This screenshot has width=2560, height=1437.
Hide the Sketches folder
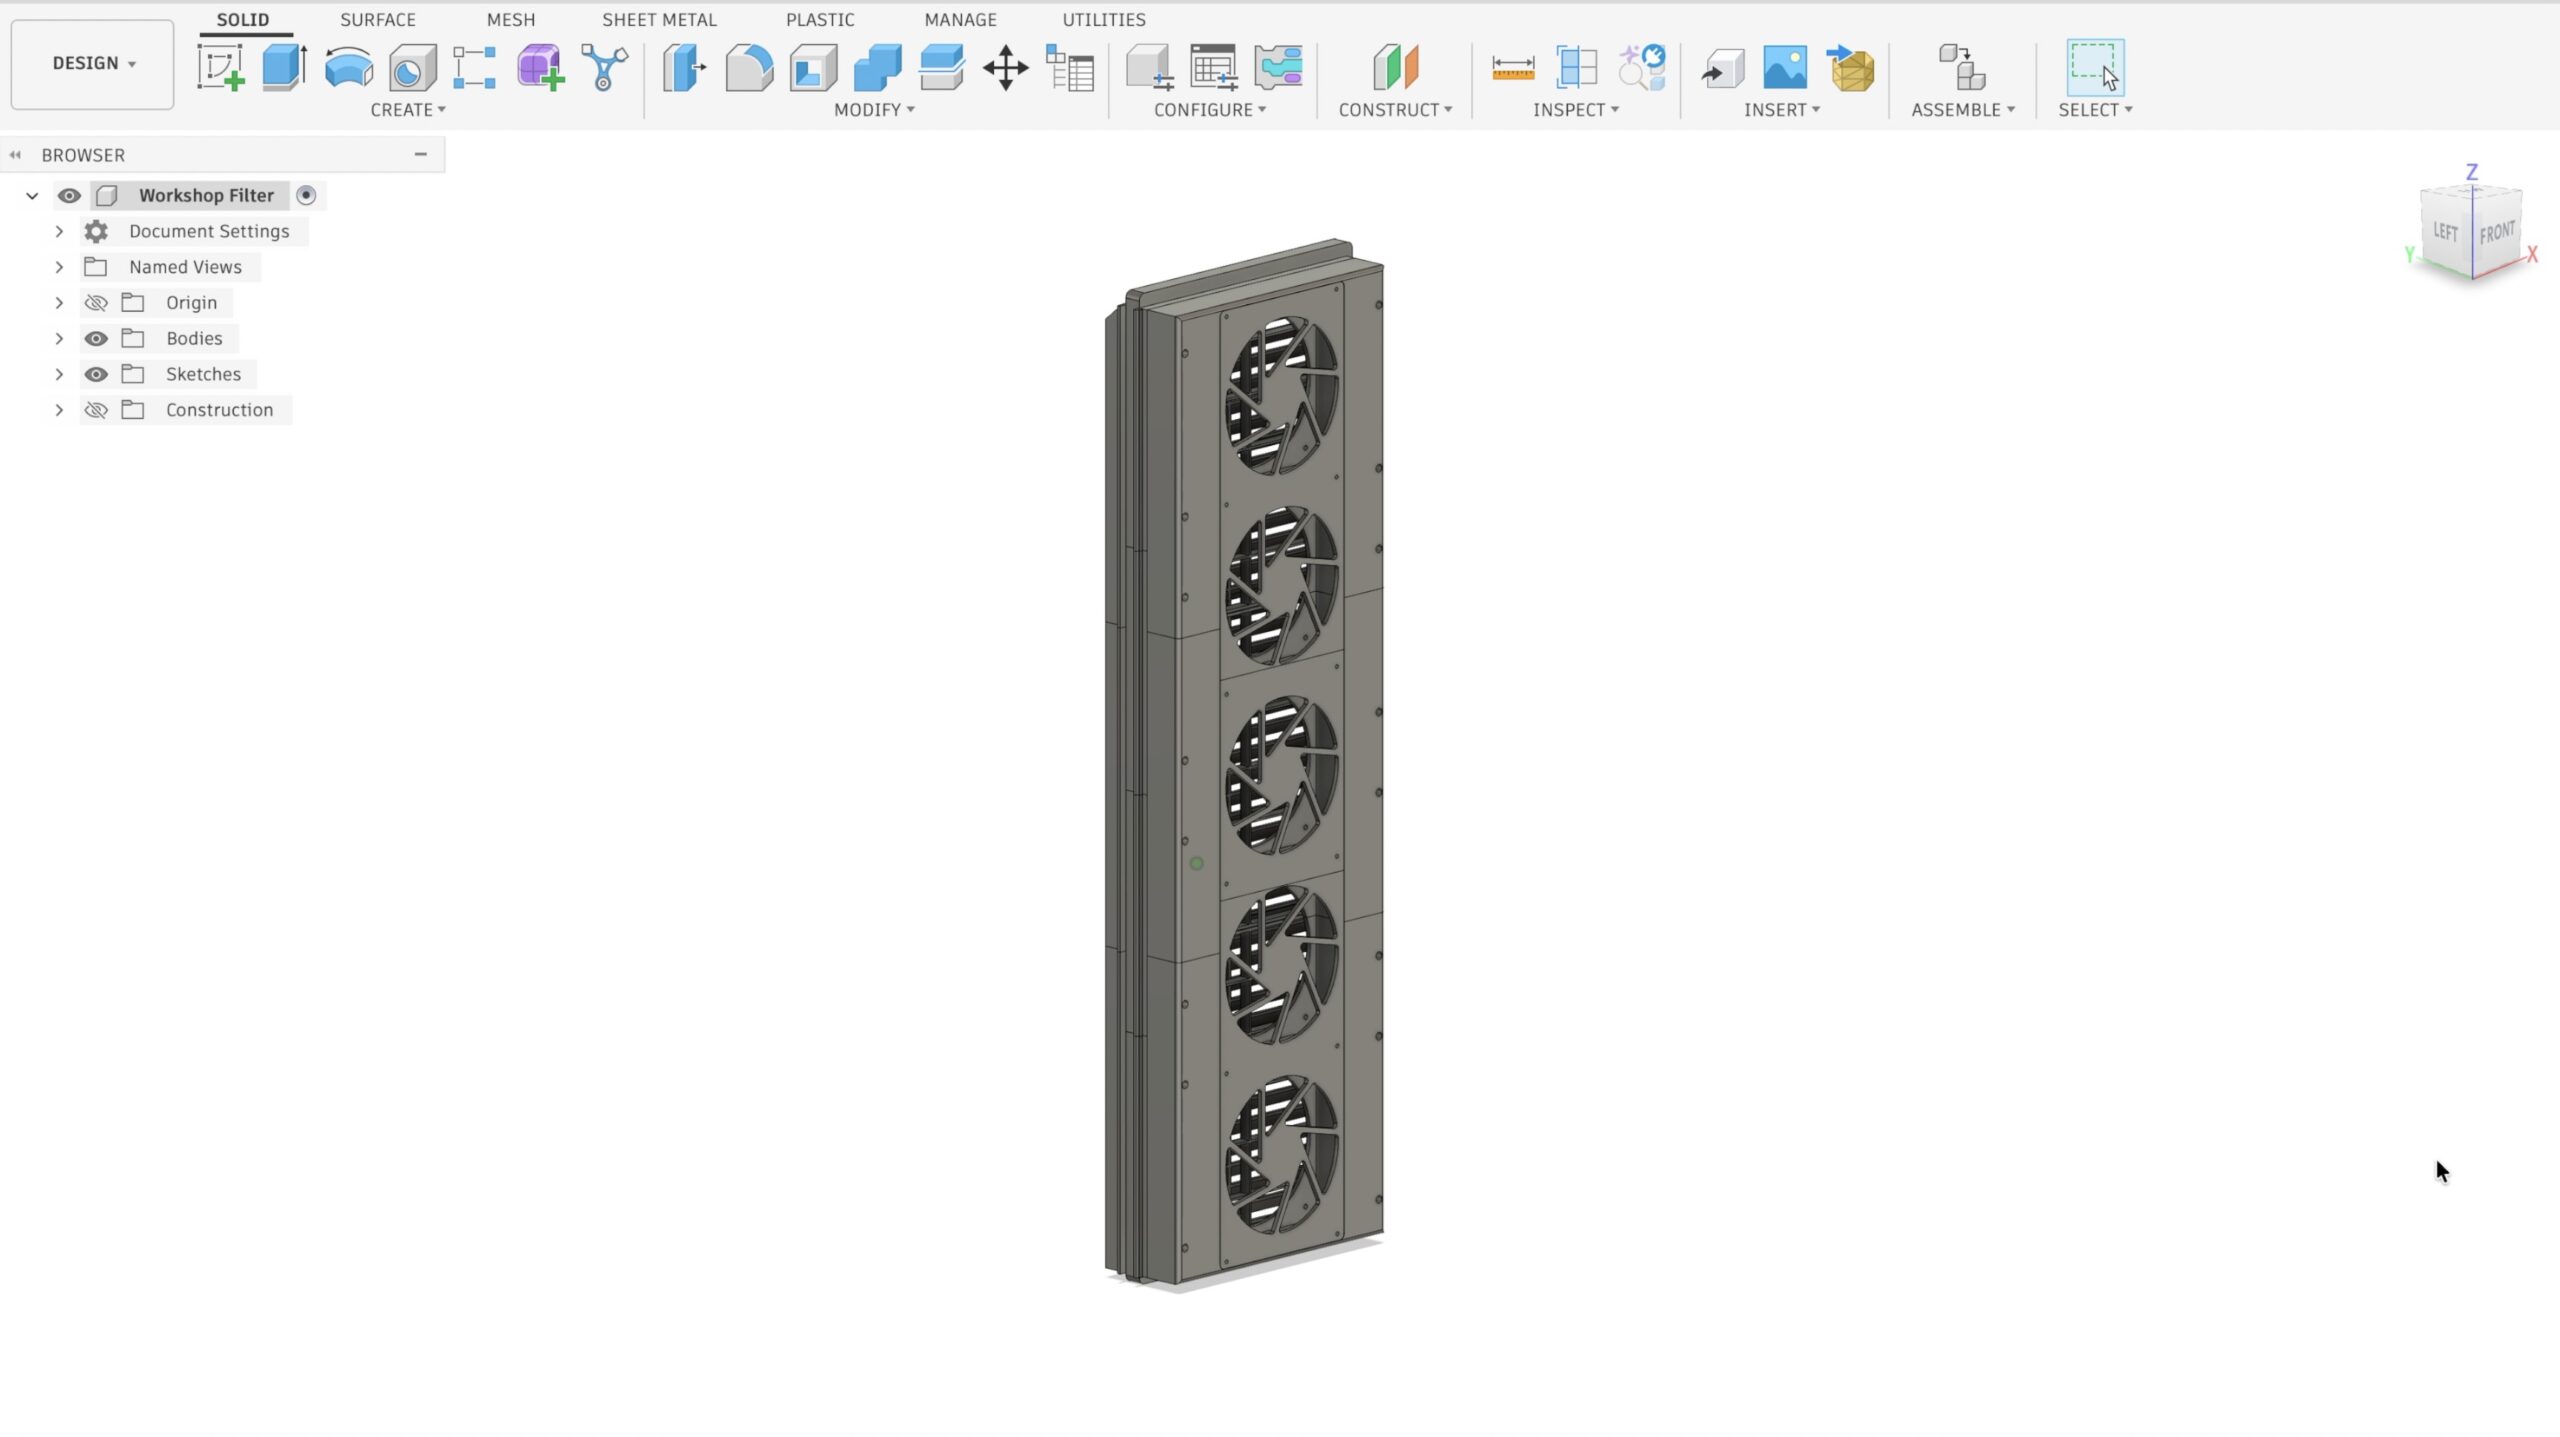96,374
